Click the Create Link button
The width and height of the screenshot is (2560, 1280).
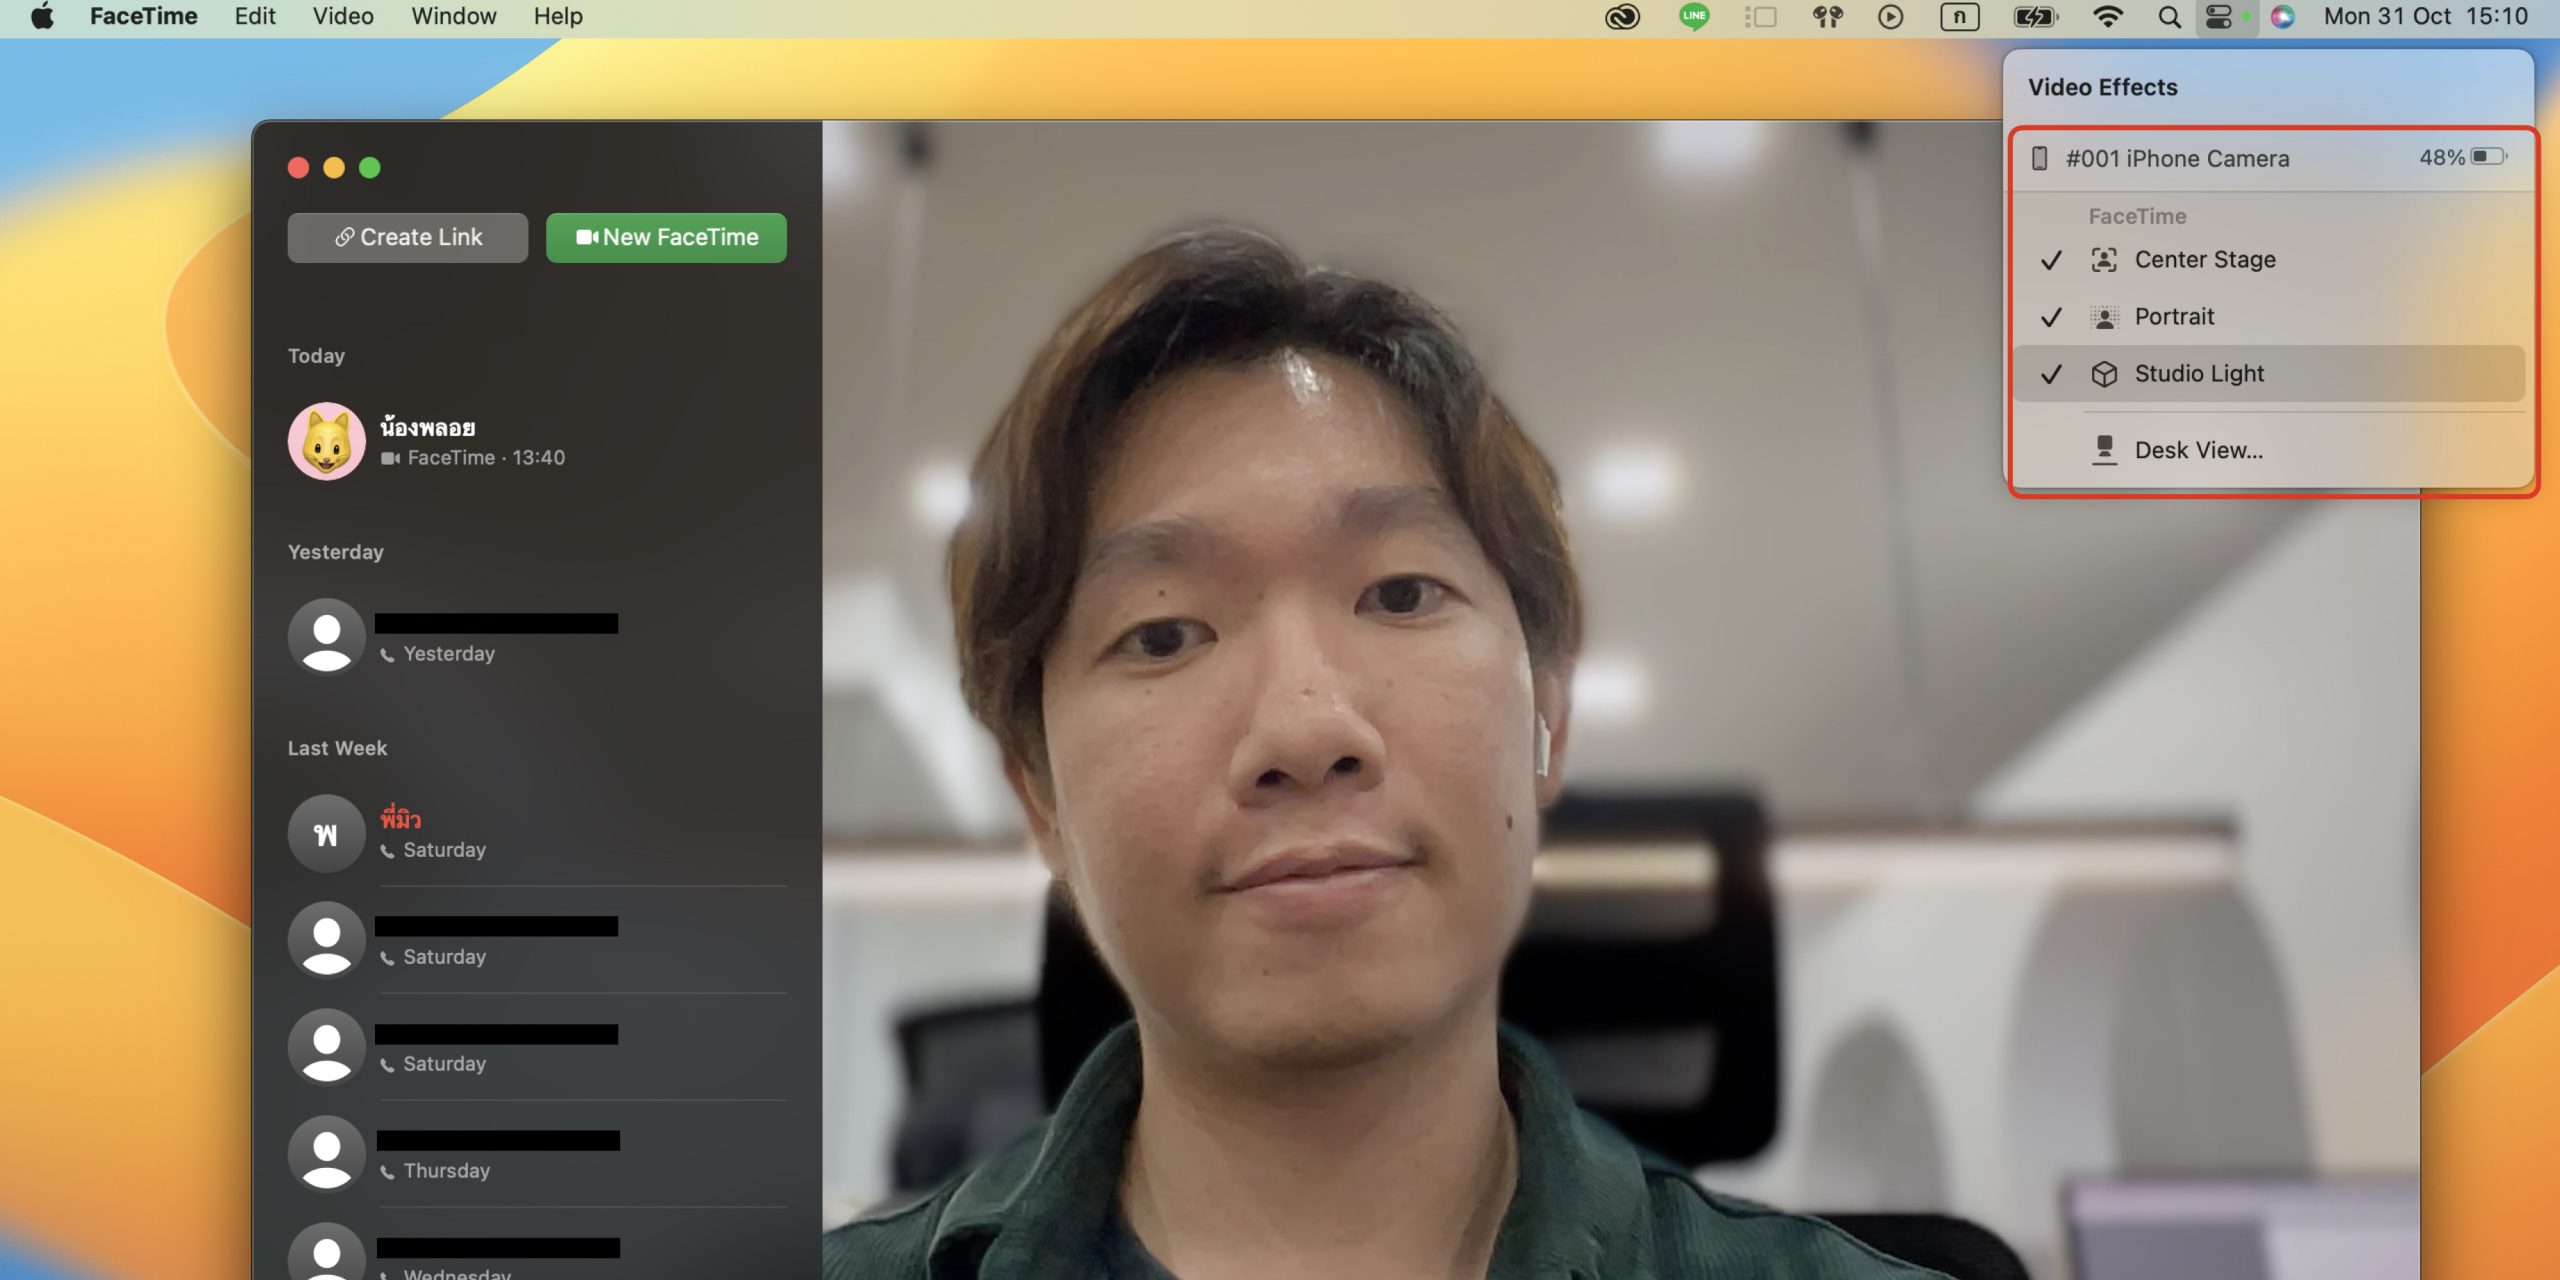coord(407,238)
